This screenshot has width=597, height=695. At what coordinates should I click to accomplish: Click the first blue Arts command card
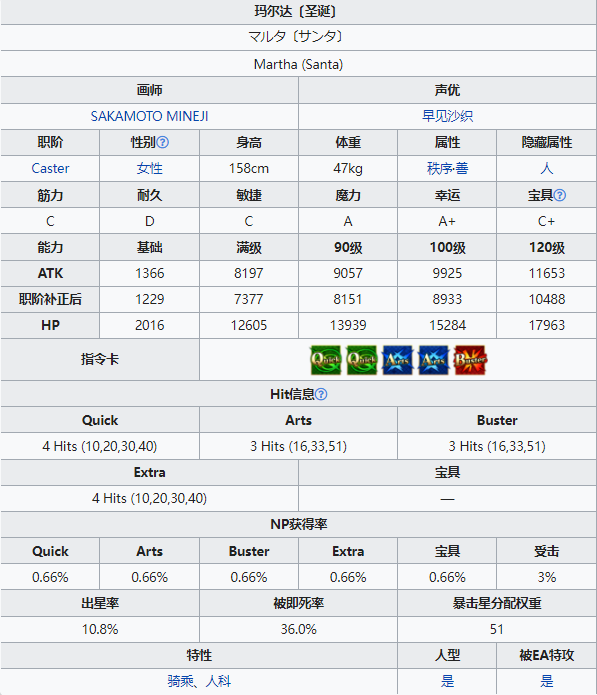tap(398, 360)
